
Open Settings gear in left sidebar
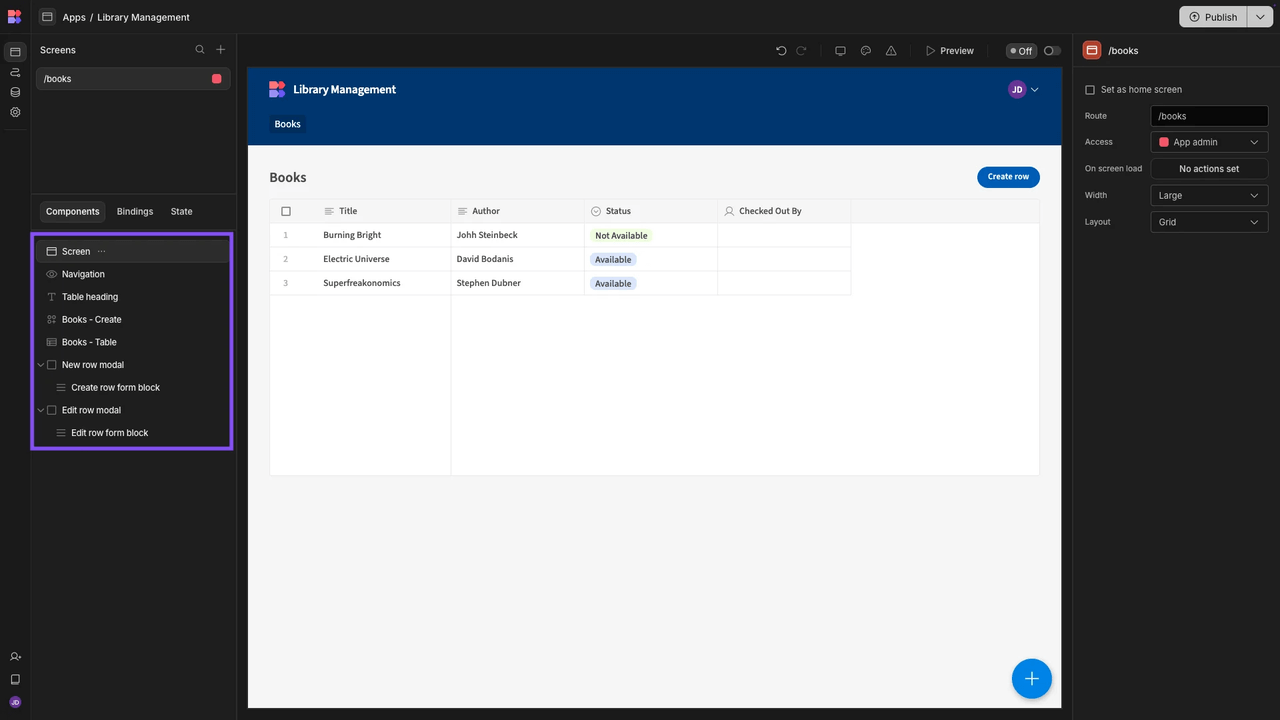point(15,112)
